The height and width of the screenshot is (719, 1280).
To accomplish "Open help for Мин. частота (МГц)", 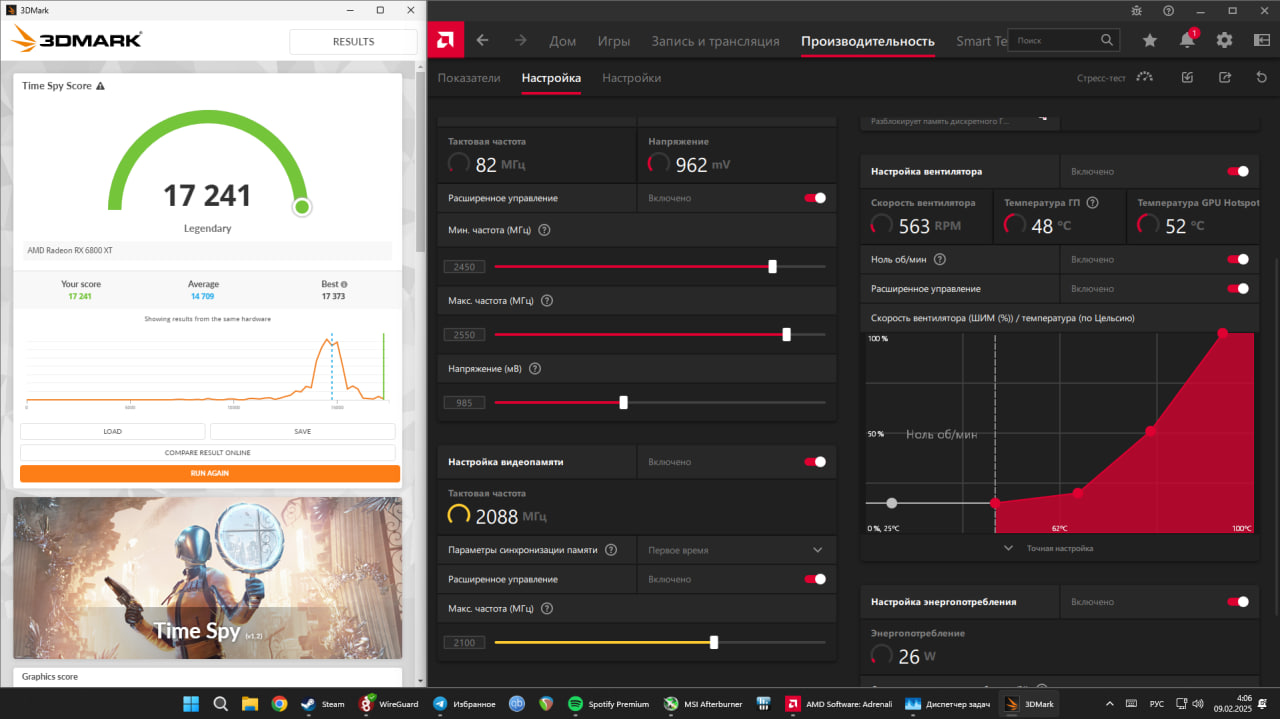I will click(x=544, y=230).
